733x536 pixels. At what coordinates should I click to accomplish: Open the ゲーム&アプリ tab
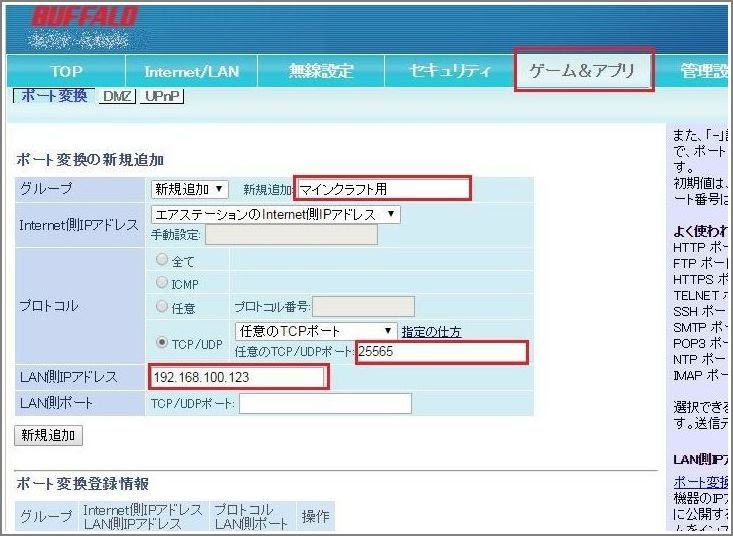tap(582, 70)
